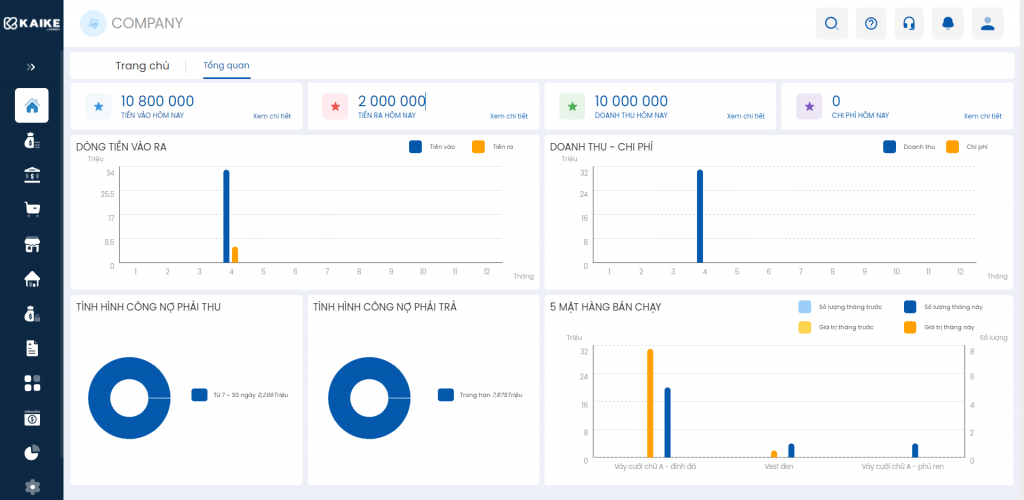Click blue star icon for Tiền vào hôm nay
Image resolution: width=1024 pixels, height=500 pixels.
point(99,106)
